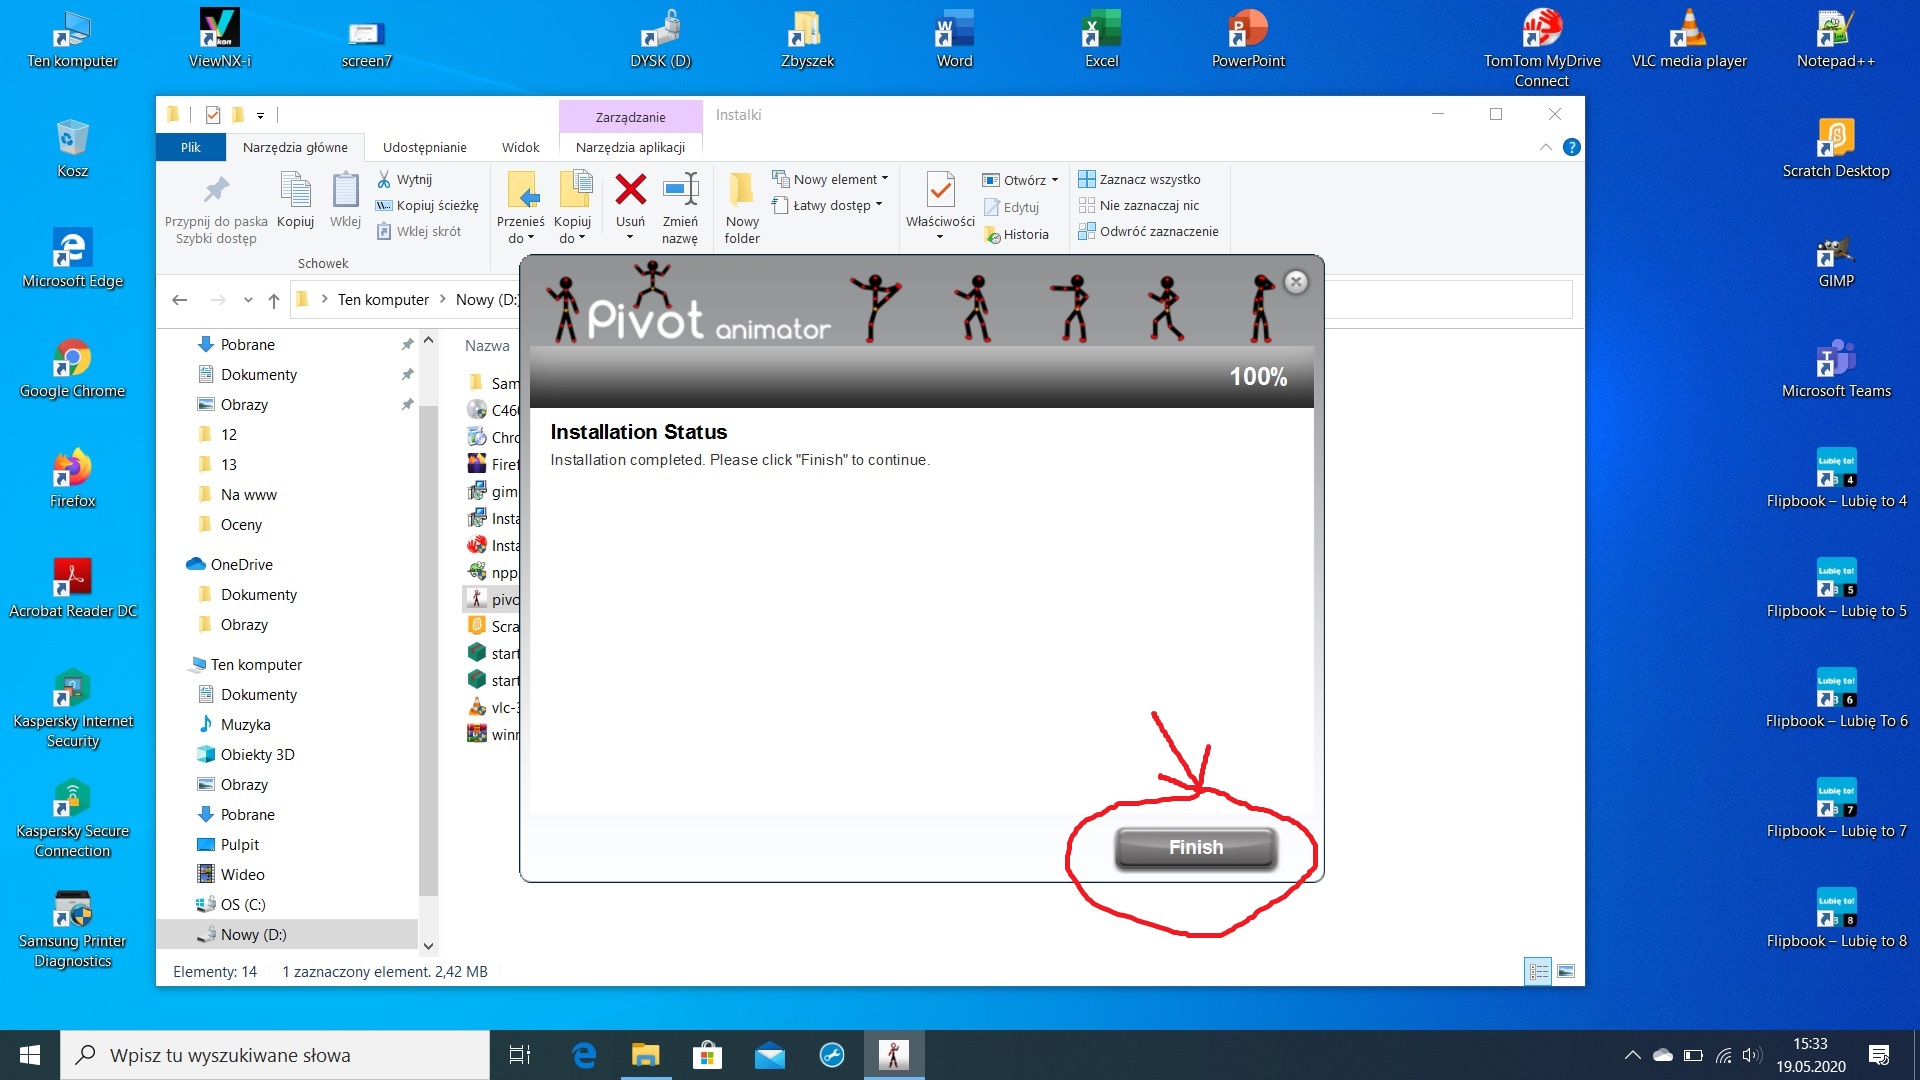Image resolution: width=1920 pixels, height=1080 pixels.
Task: Open the ViewNX-i desktop shortcut
Action: pyautogui.click(x=220, y=40)
